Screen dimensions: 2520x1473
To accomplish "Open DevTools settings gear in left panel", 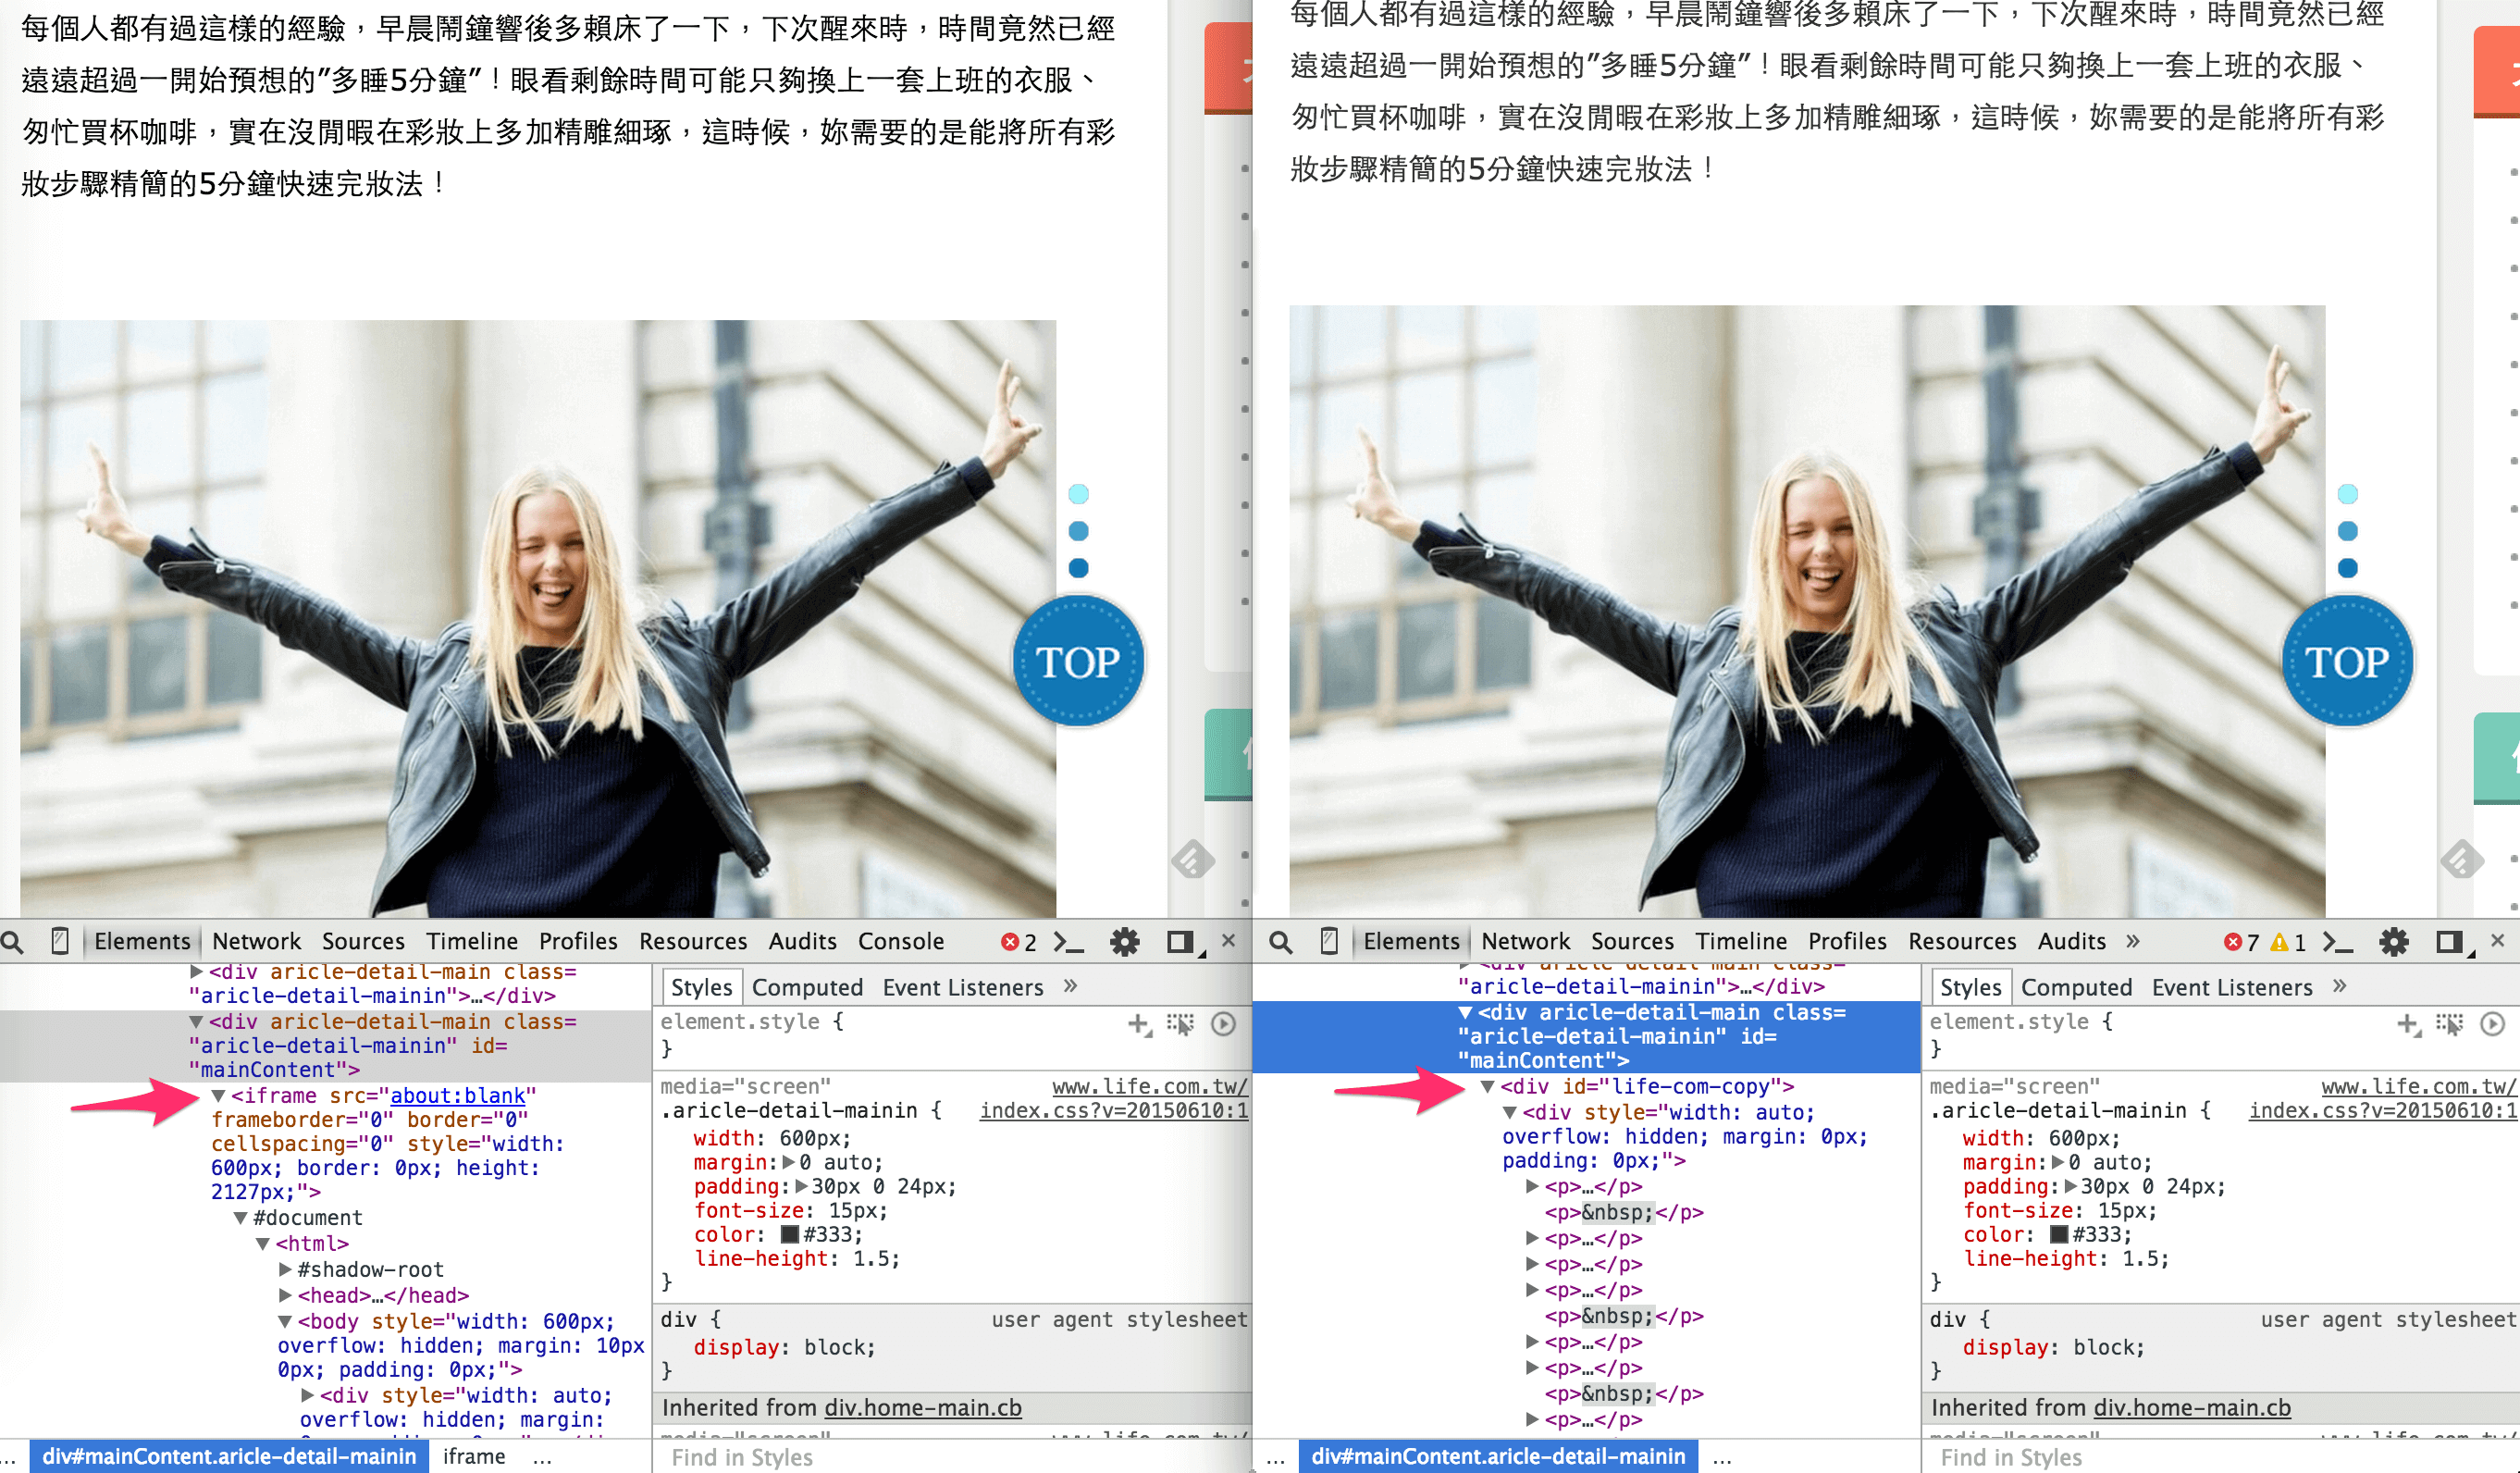I will pyautogui.click(x=1125, y=942).
